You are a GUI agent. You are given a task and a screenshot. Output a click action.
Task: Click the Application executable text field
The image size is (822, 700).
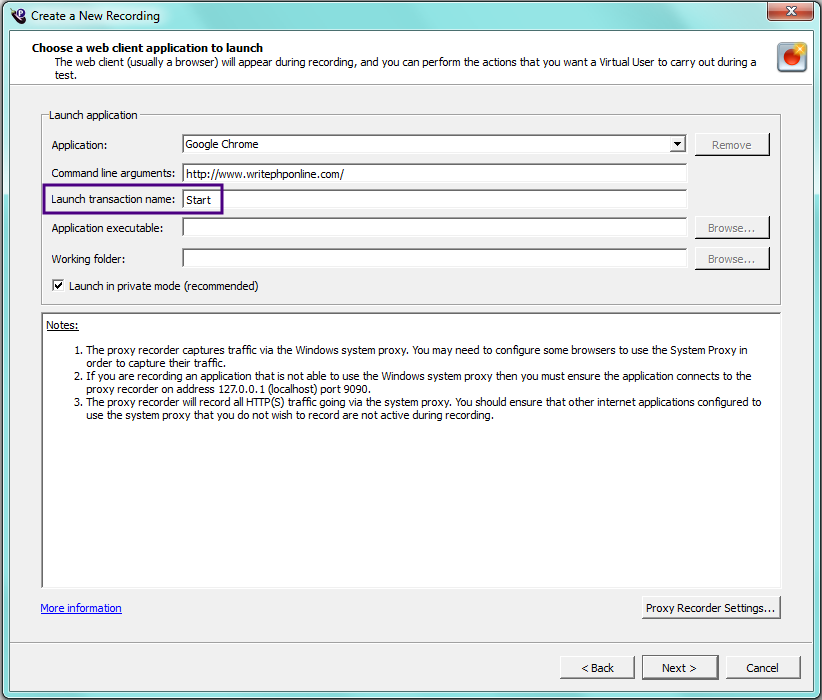coord(434,228)
